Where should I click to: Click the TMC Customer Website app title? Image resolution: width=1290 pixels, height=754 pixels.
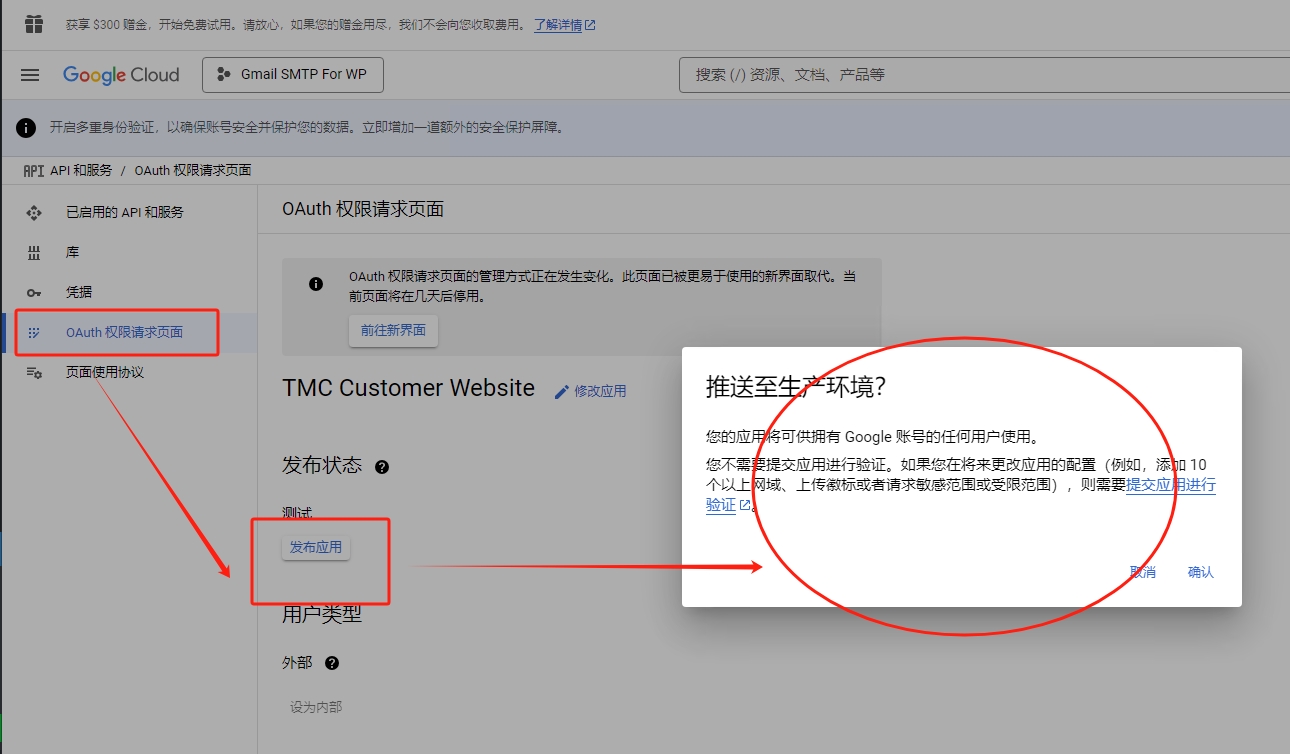[408, 388]
